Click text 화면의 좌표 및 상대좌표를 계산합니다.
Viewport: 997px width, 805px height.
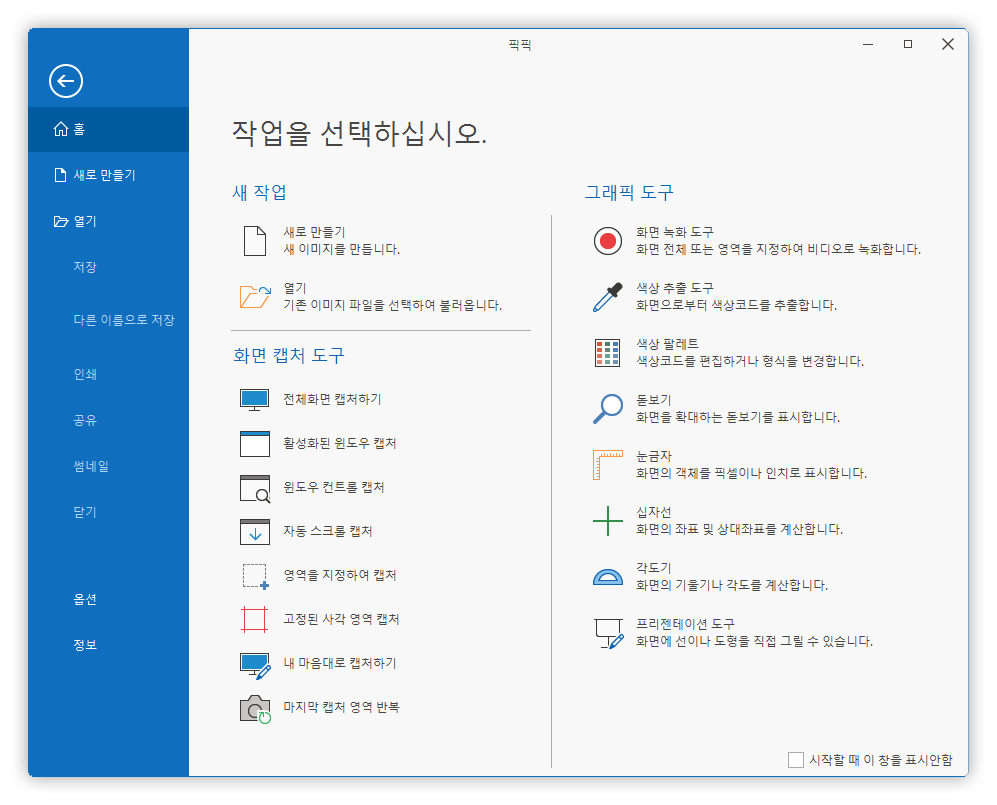point(739,529)
